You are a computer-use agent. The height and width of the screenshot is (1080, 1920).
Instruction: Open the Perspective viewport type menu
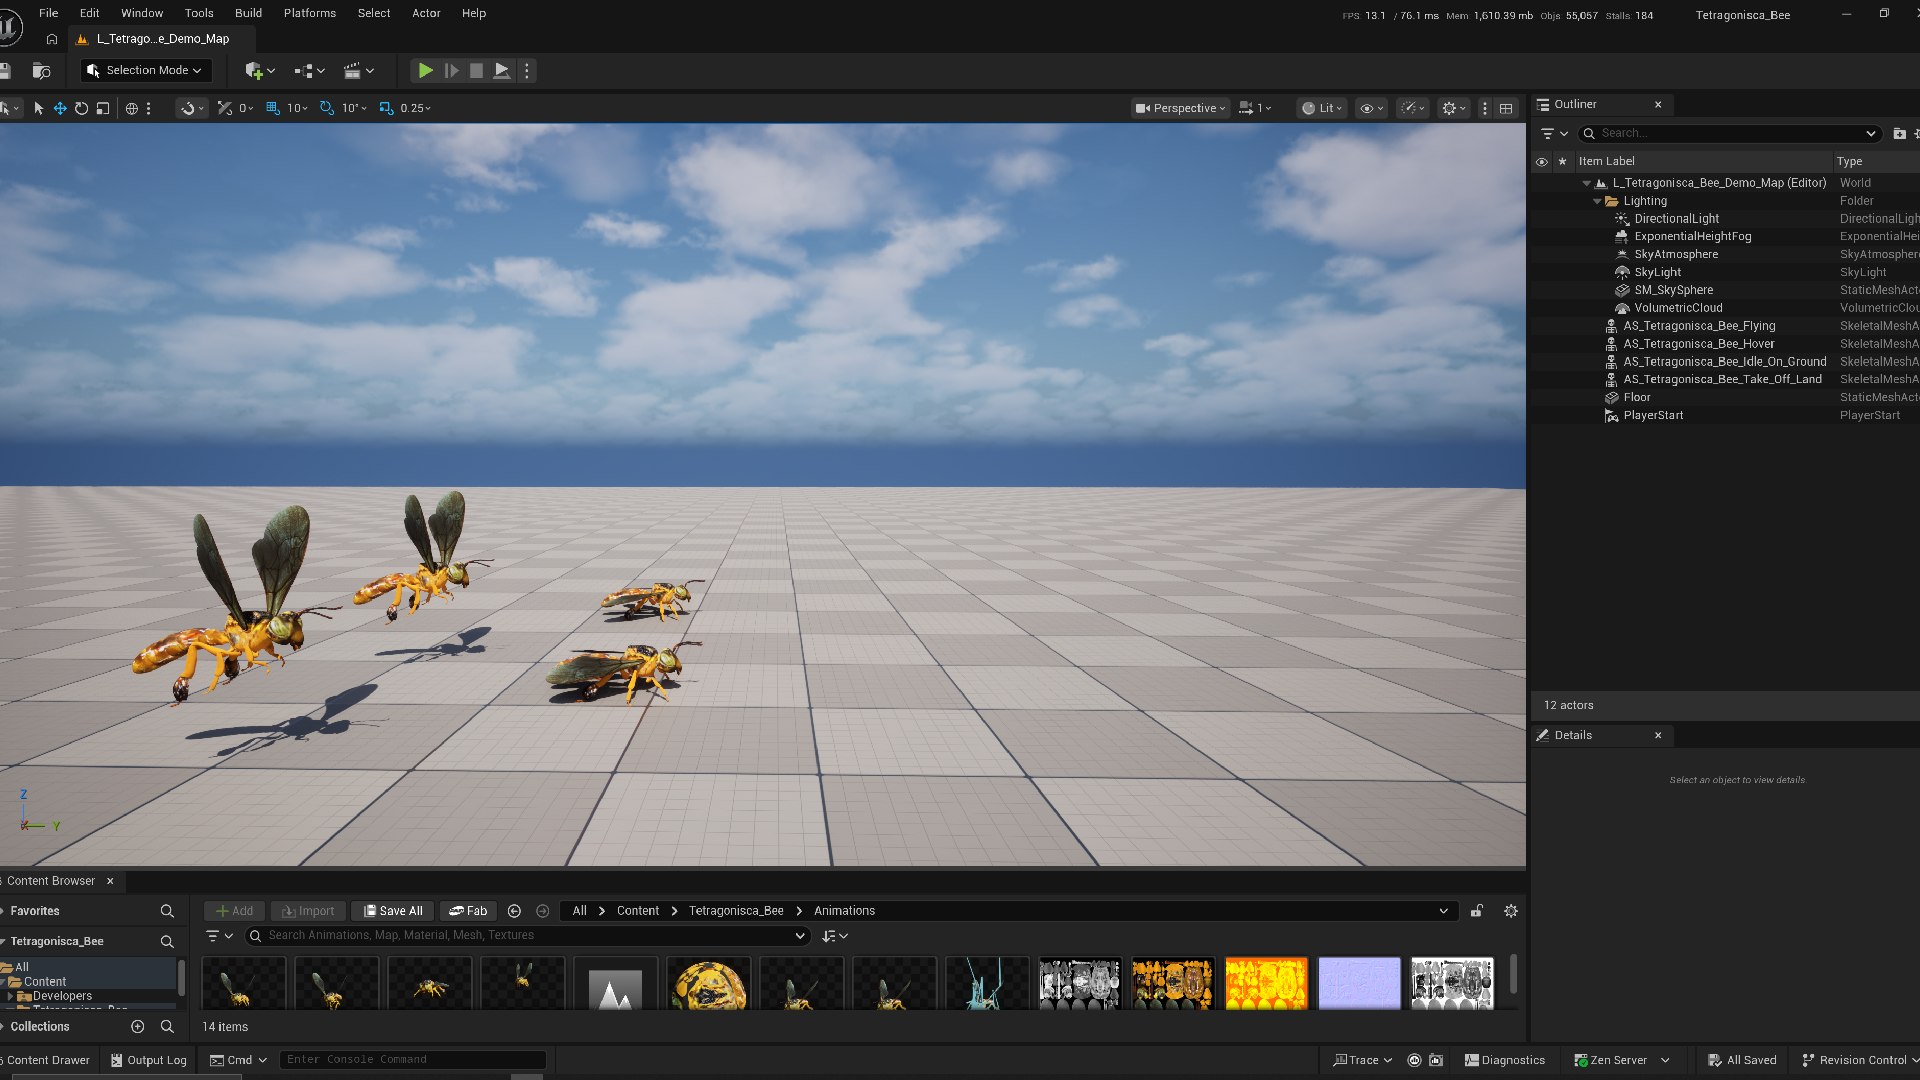click(x=1180, y=108)
